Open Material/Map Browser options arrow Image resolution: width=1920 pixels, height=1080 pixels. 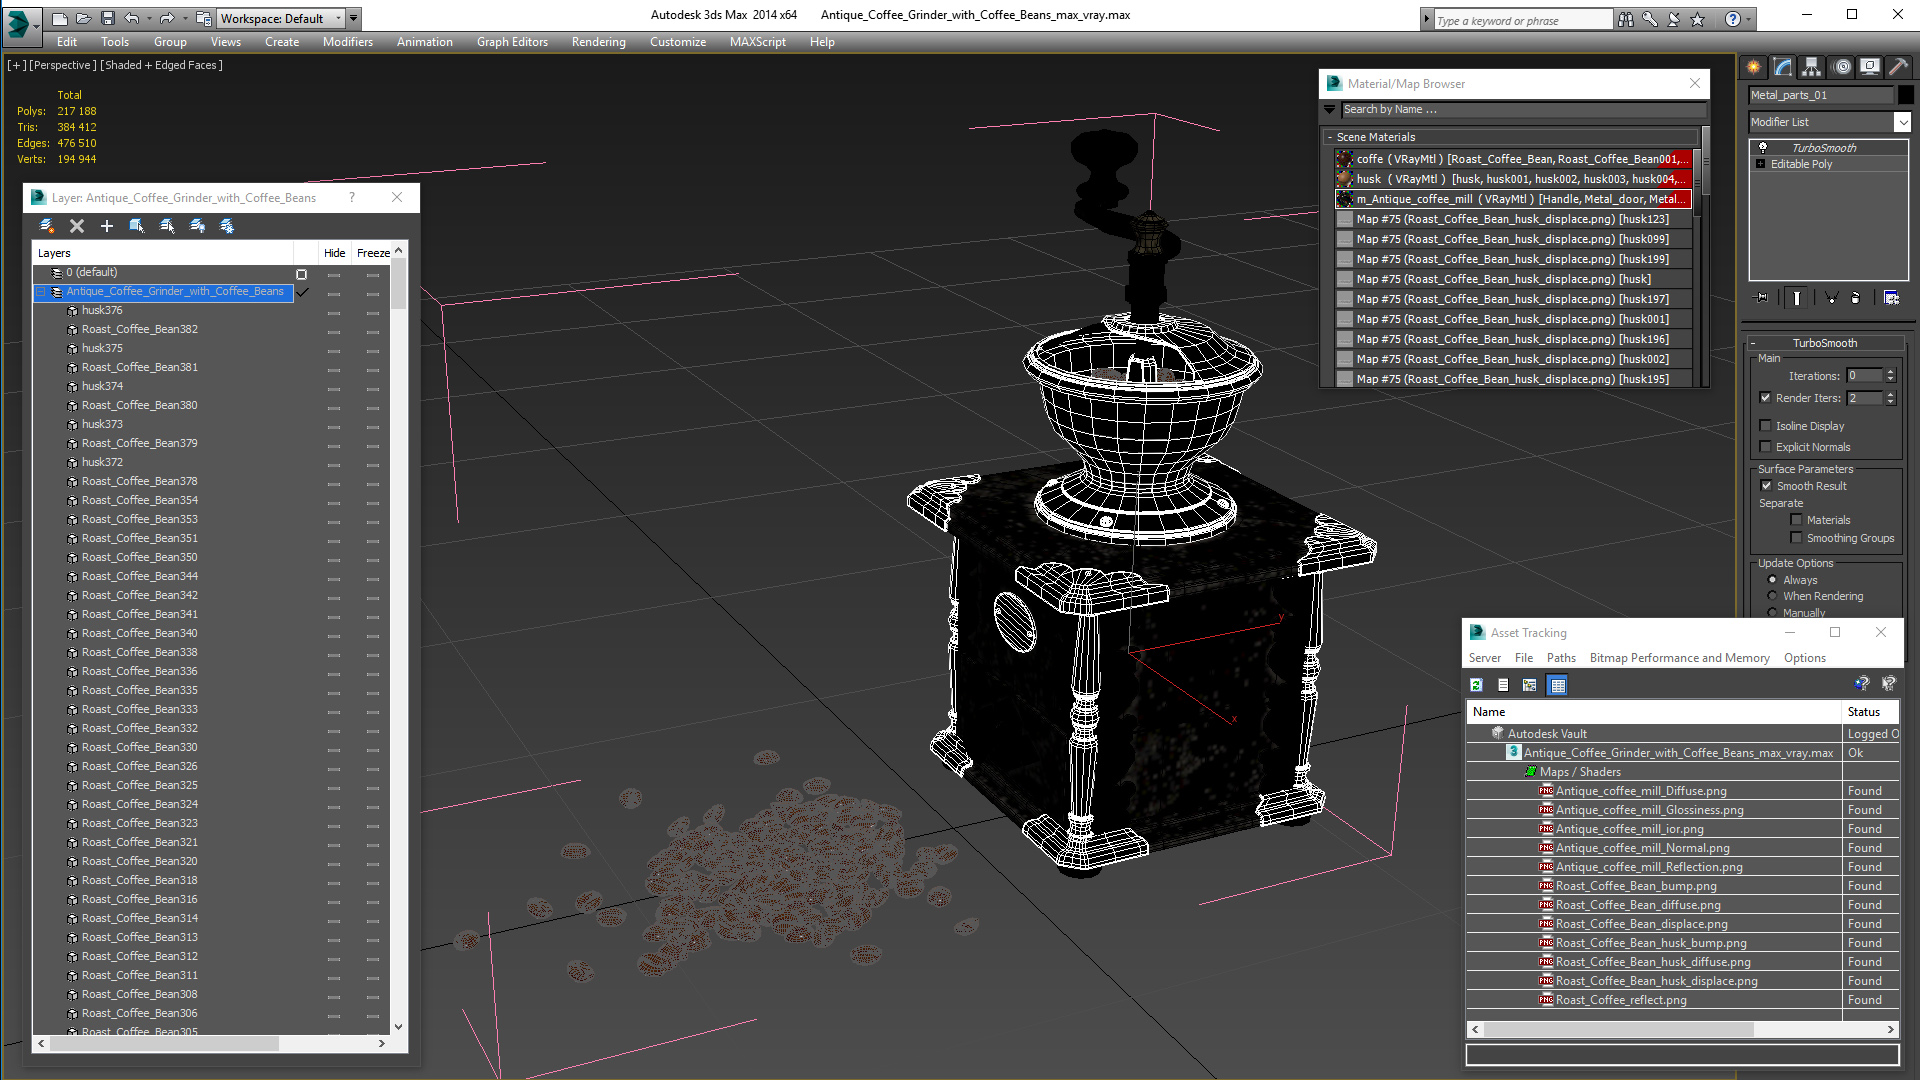click(1329, 109)
